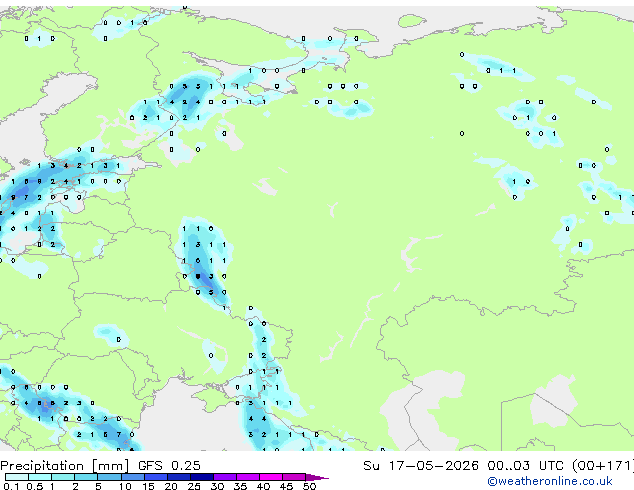Click the 'GFS 0.25' model label
634x490 pixels.
click(169, 466)
